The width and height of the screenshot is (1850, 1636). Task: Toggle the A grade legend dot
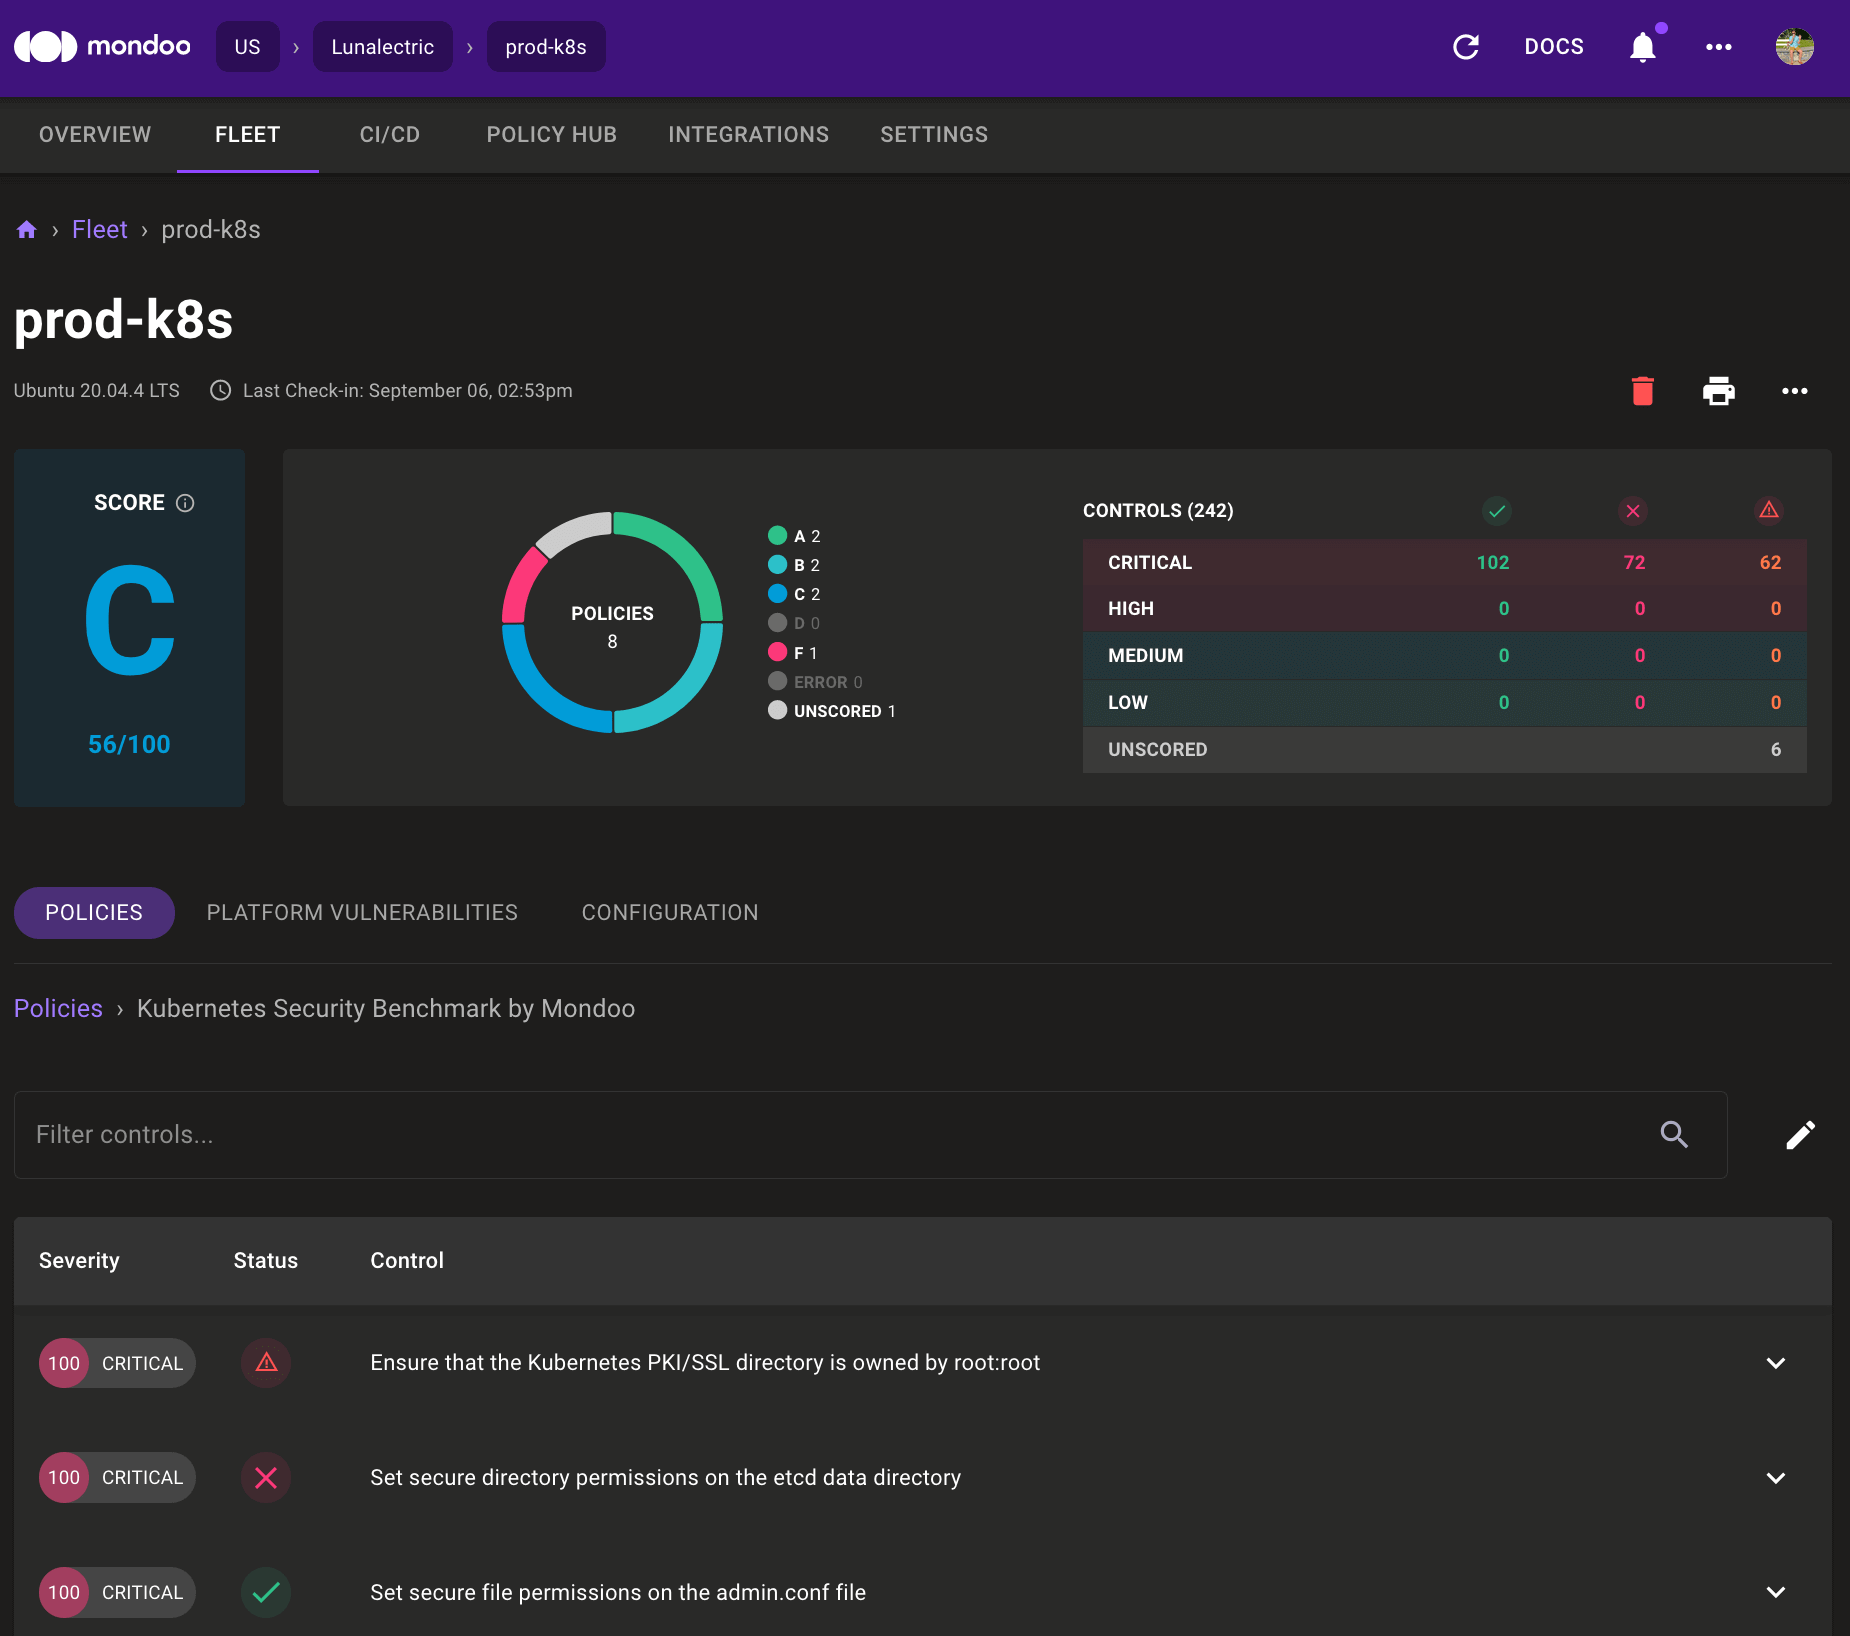pos(777,536)
